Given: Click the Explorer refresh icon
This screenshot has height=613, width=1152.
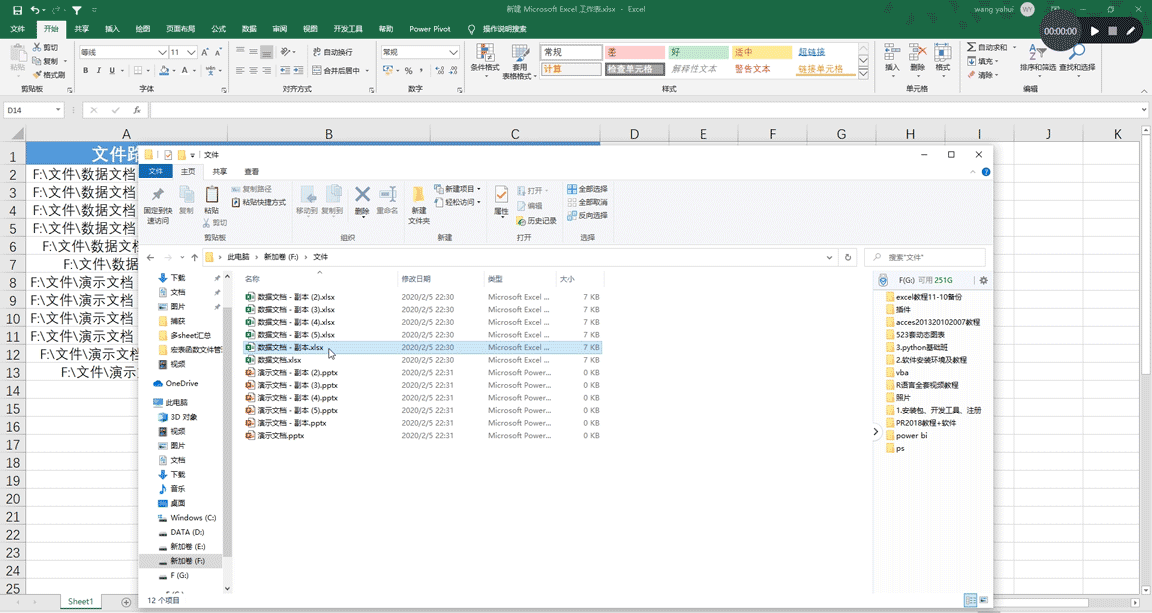Looking at the screenshot, I should point(848,257).
